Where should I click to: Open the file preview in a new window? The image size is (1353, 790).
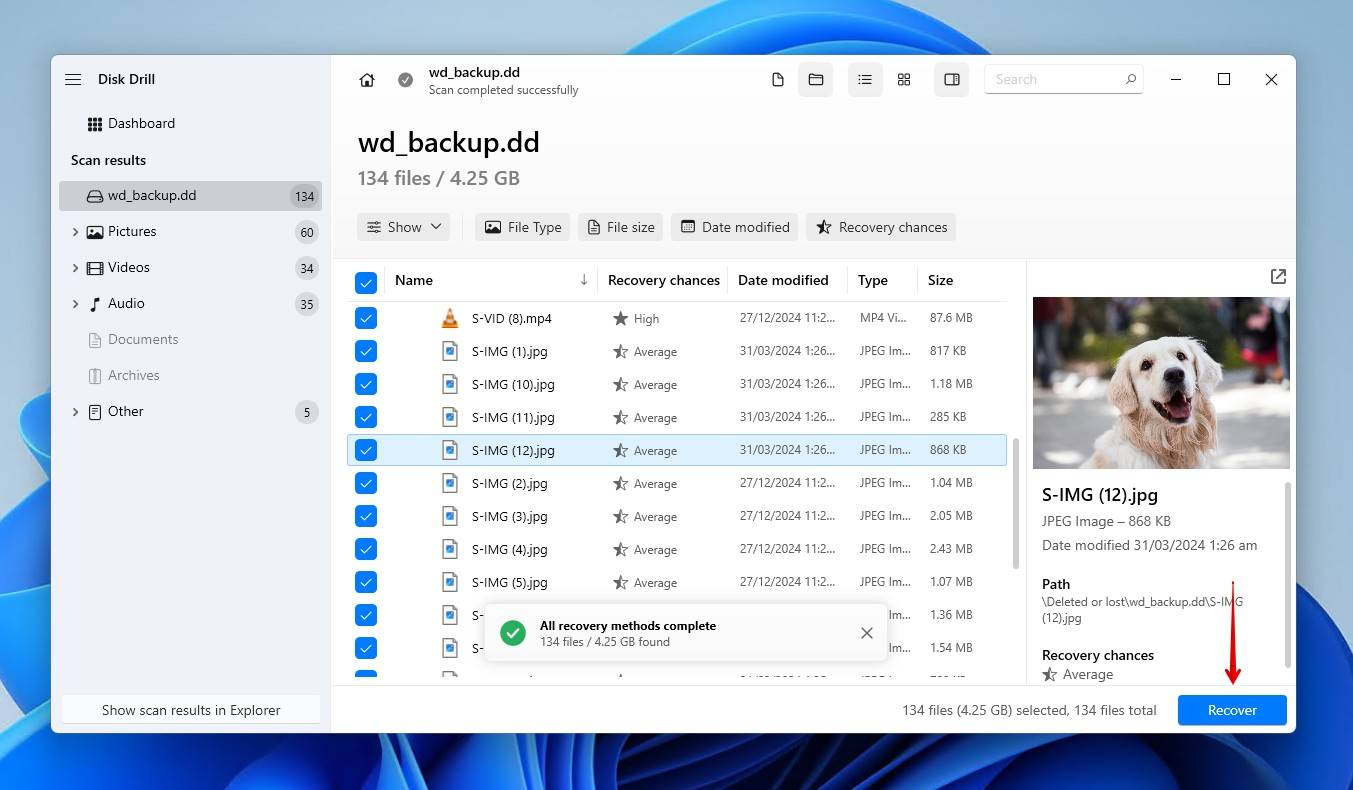[1278, 276]
